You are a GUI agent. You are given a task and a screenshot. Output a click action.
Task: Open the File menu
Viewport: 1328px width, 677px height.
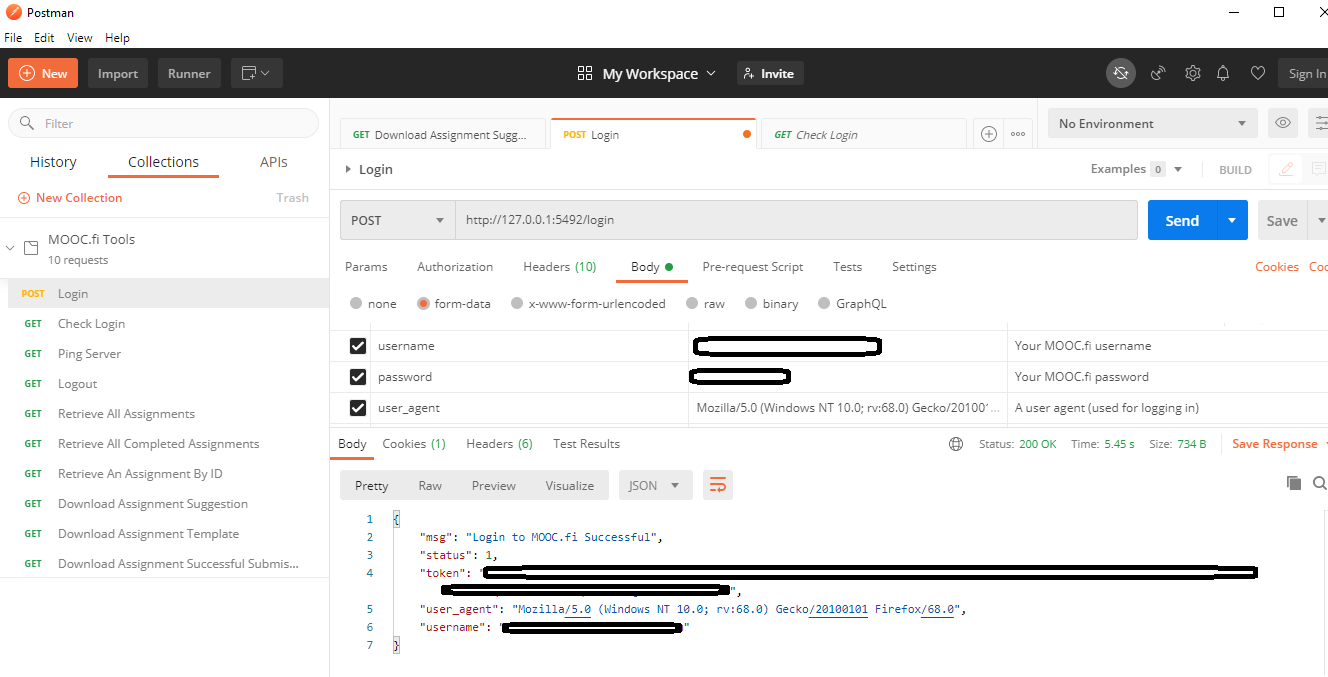coord(13,37)
